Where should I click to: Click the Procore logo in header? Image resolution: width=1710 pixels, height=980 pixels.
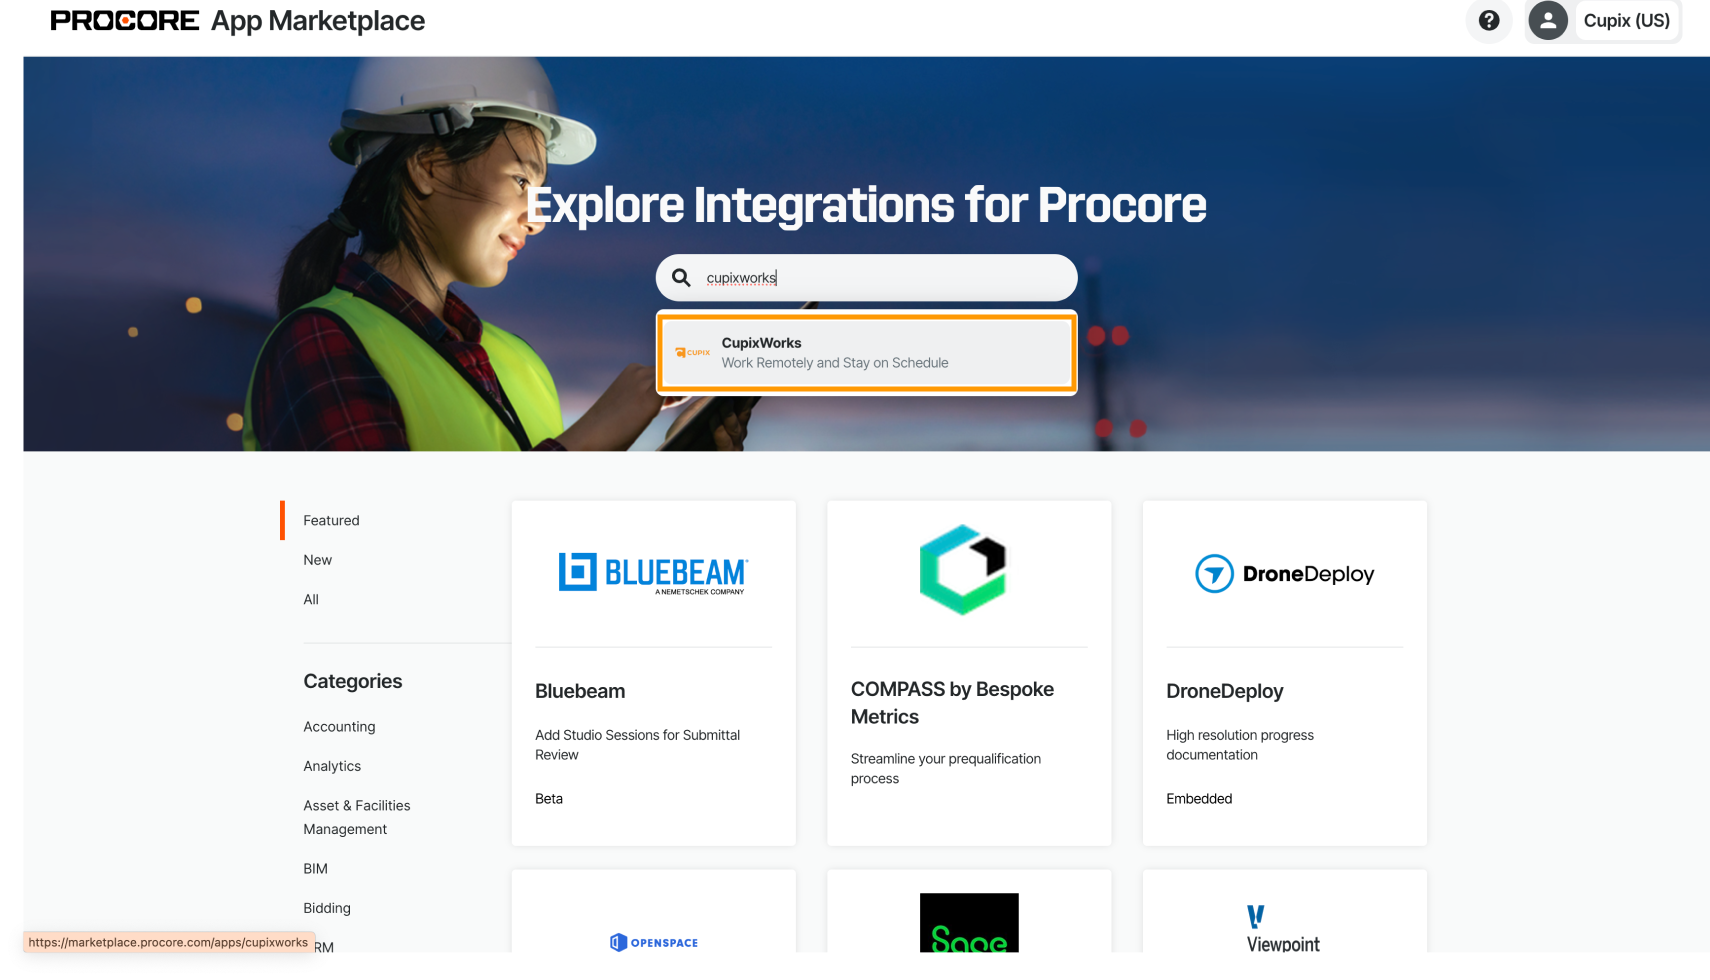click(x=125, y=21)
